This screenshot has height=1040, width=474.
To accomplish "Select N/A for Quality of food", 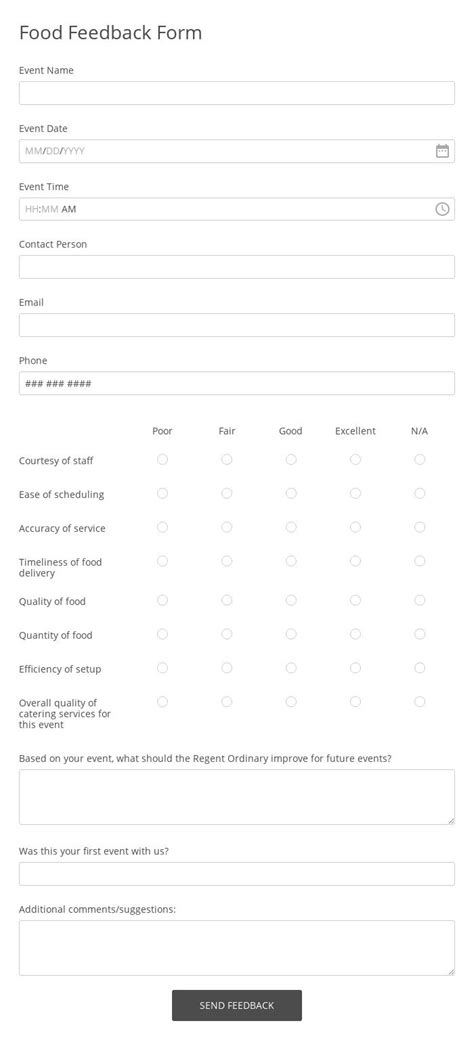I will (420, 600).
